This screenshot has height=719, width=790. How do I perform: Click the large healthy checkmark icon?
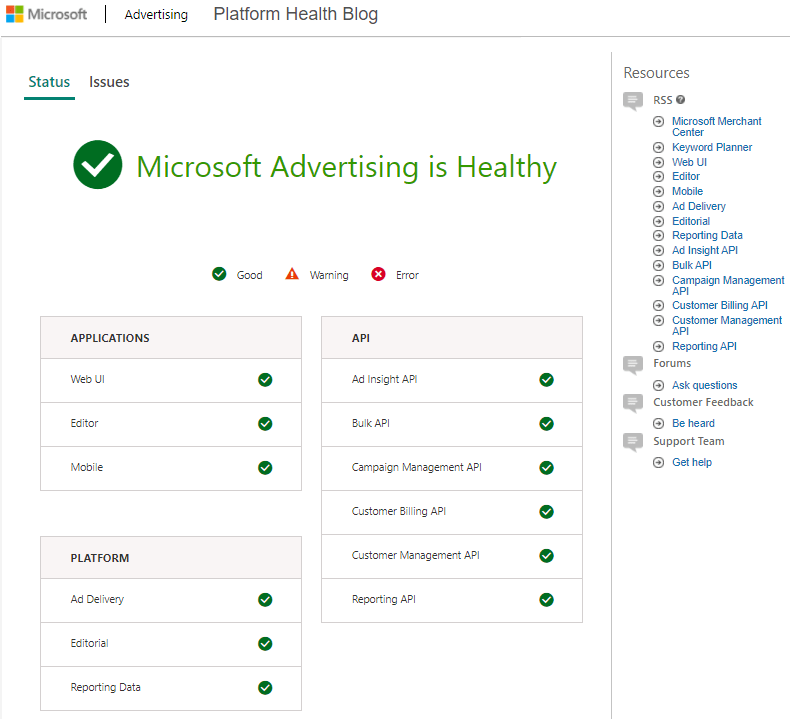pos(98,166)
